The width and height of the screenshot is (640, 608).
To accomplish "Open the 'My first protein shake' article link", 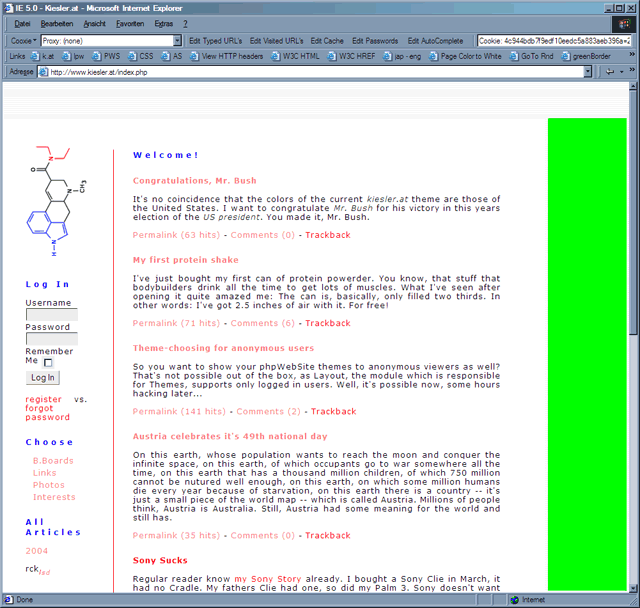I will [x=181, y=260].
